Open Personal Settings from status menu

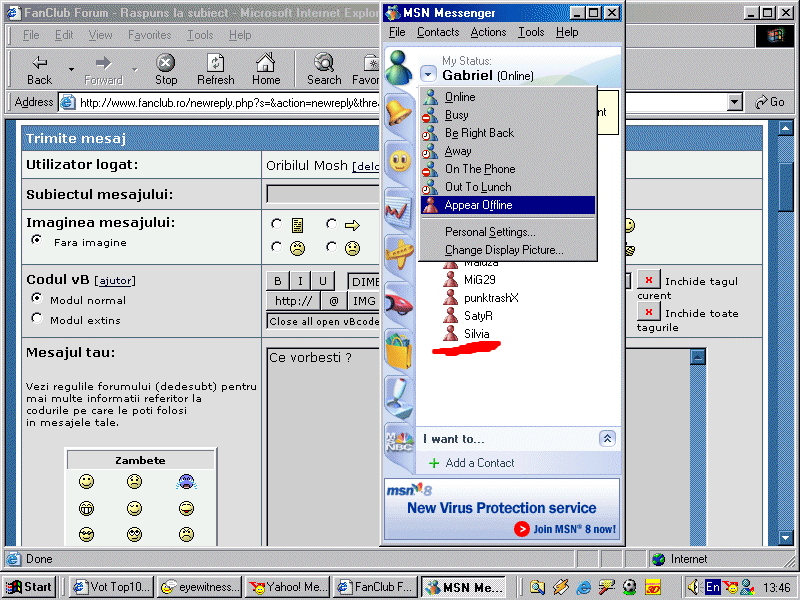click(508, 232)
